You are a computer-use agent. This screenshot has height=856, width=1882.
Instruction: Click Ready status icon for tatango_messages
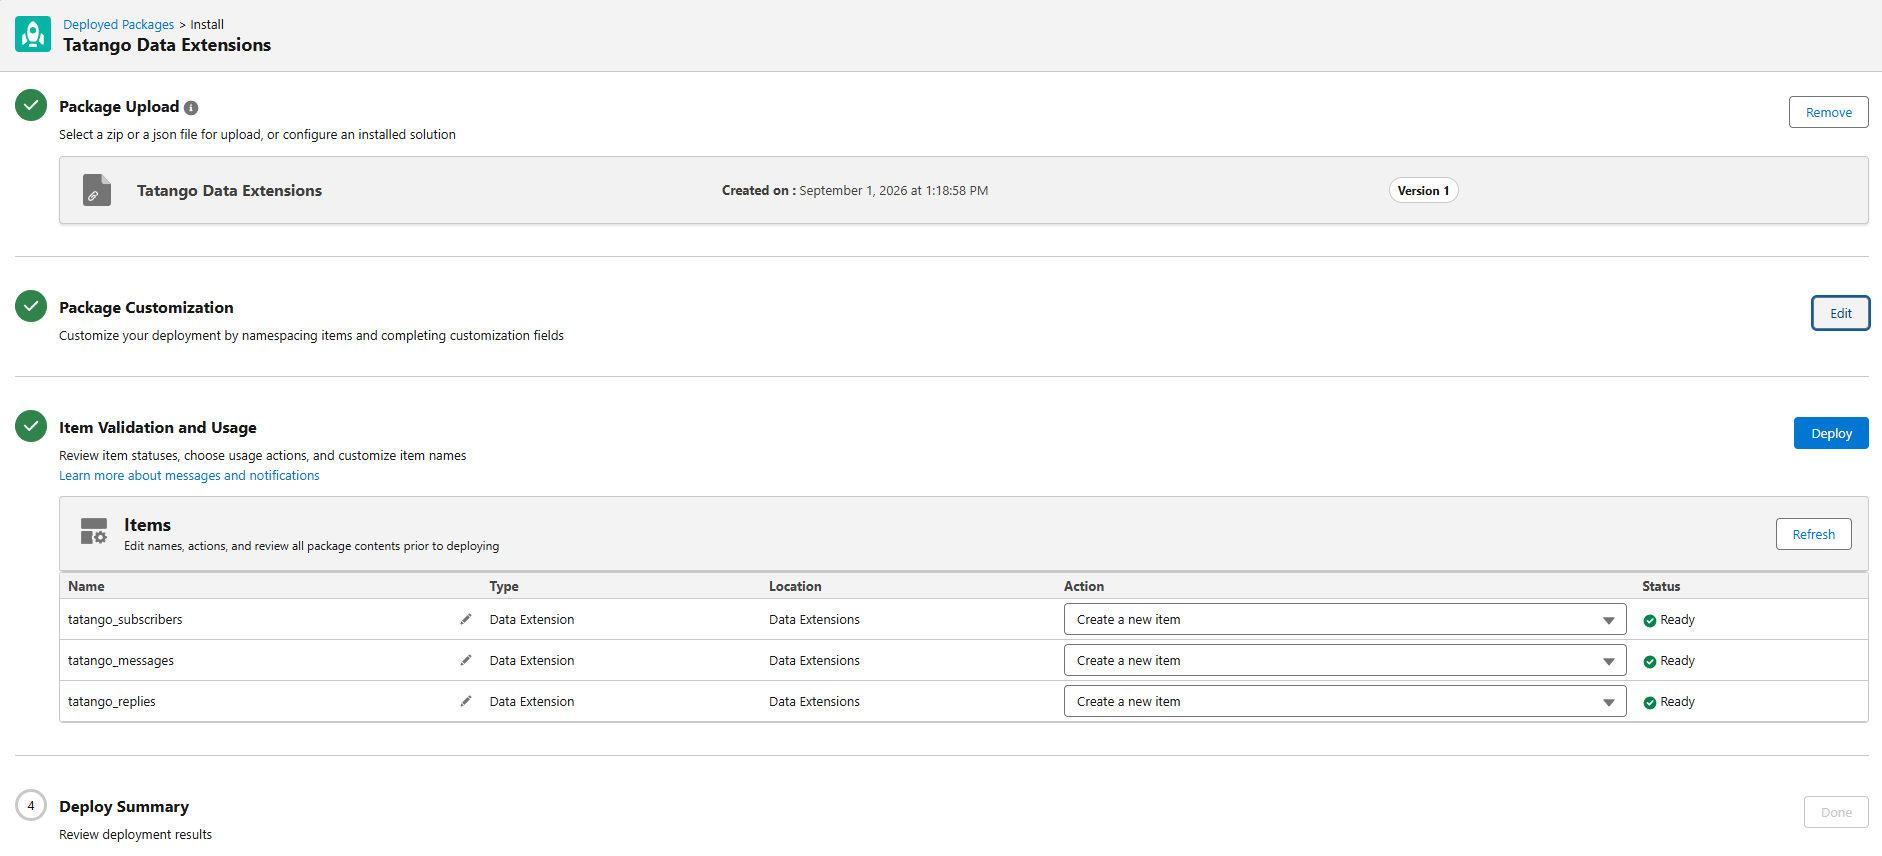coord(1650,662)
